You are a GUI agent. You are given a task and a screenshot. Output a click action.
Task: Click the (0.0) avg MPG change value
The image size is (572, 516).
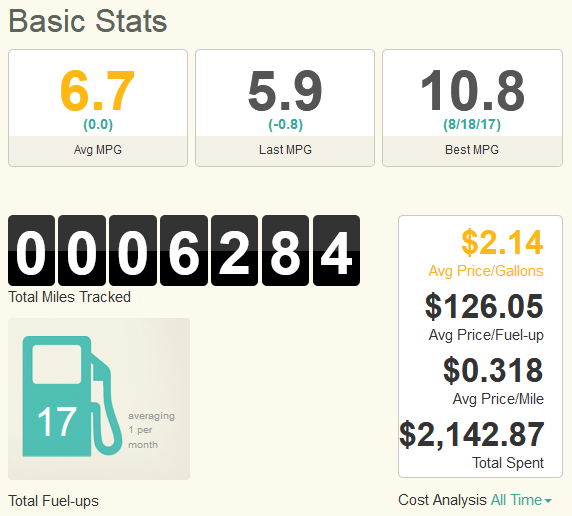[x=98, y=124]
